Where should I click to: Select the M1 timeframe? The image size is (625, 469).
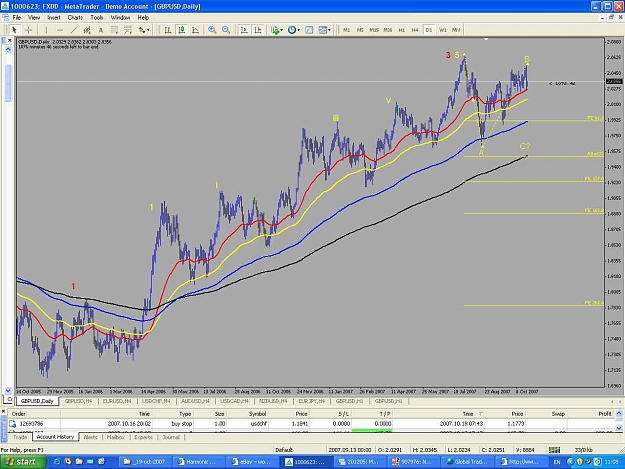(x=346, y=30)
